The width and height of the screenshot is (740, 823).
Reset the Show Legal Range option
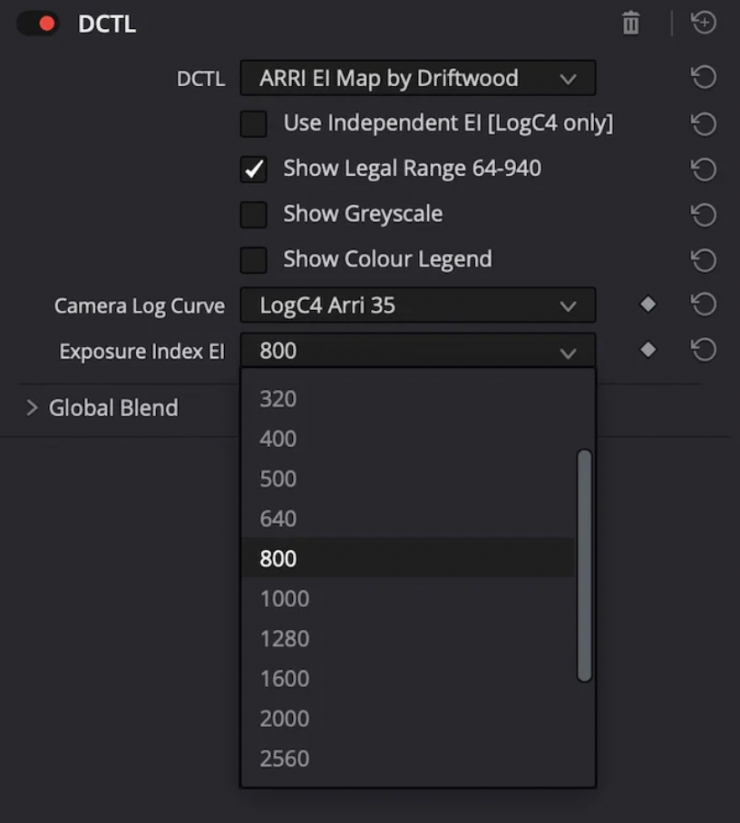pyautogui.click(x=704, y=169)
